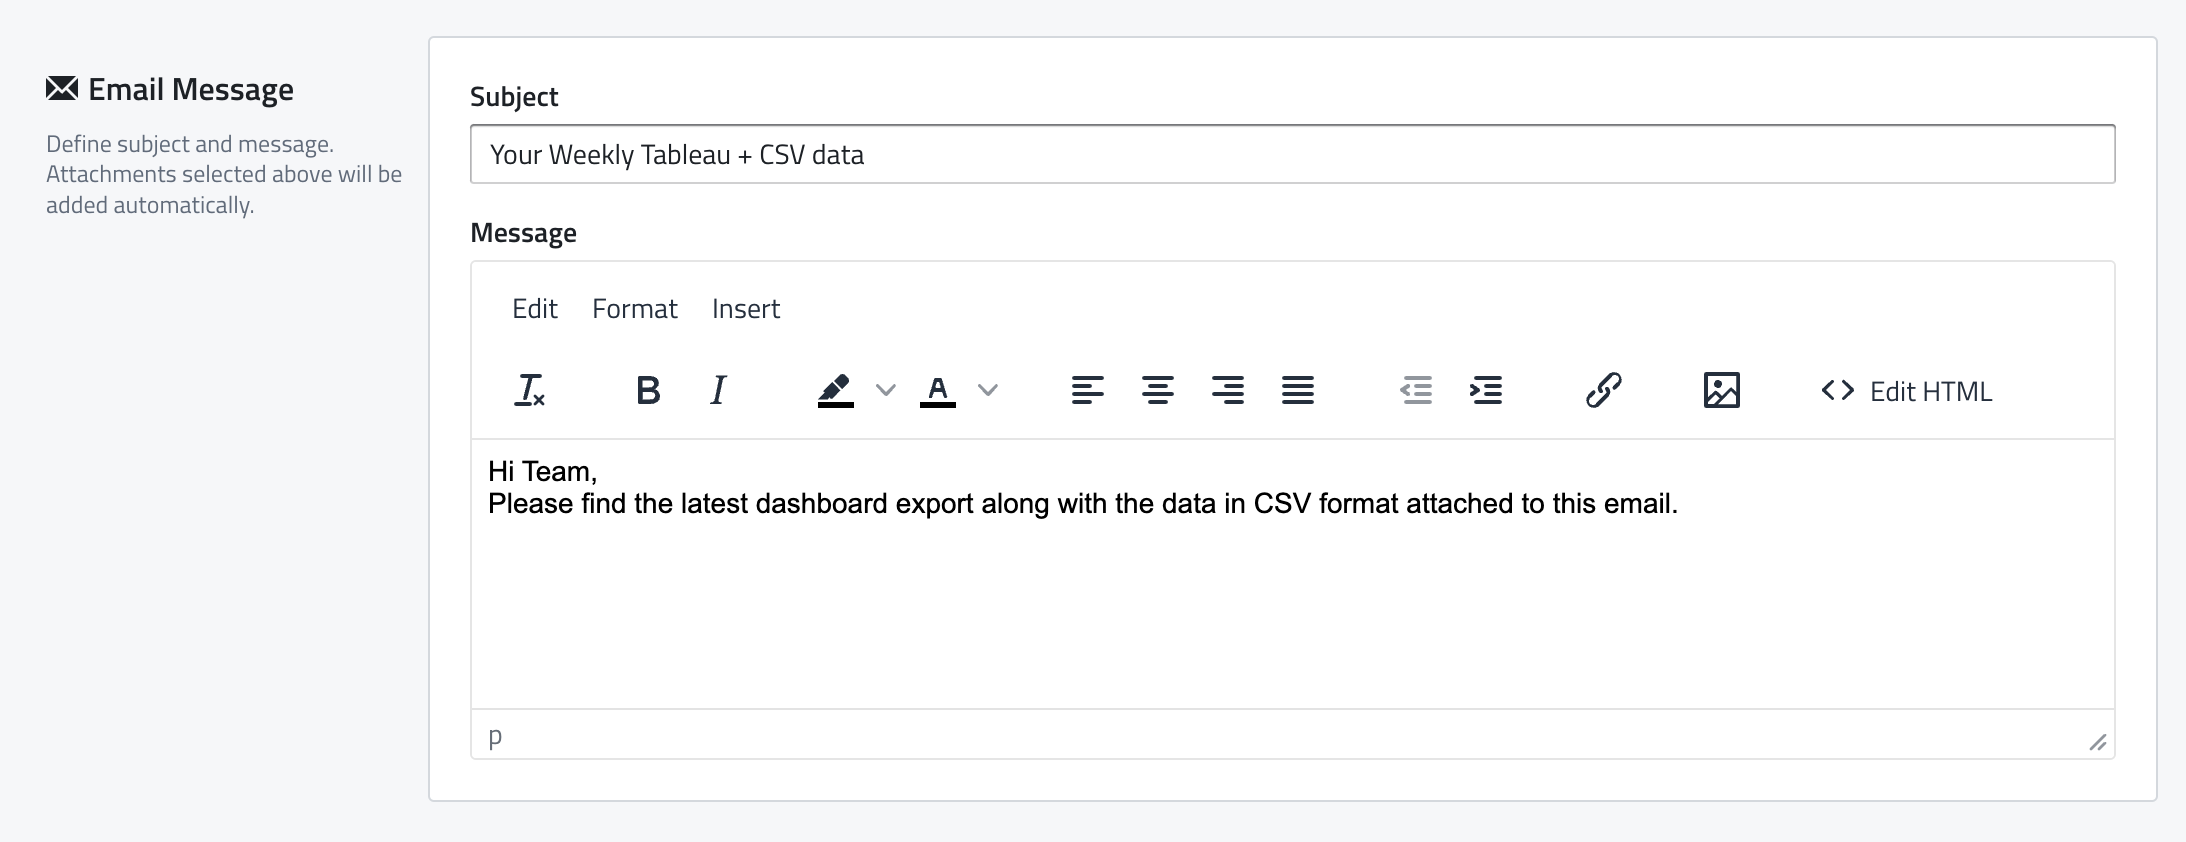Click the Edit HTML button
Image resolution: width=2186 pixels, height=842 pixels.
(x=1907, y=391)
